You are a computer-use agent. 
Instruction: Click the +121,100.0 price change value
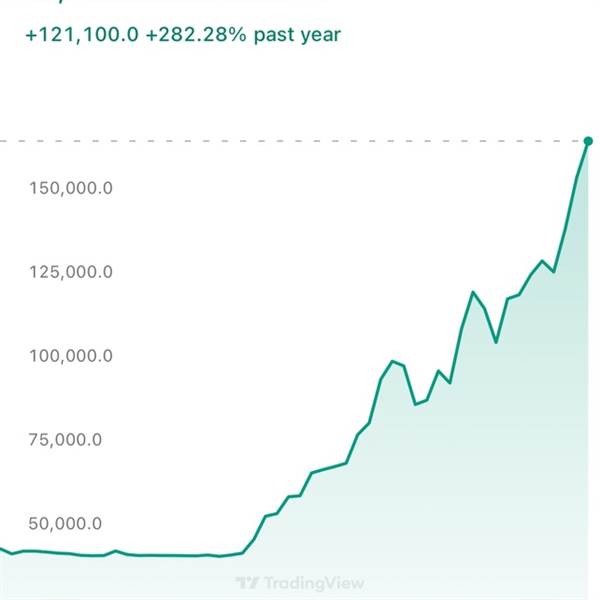pos(81,35)
